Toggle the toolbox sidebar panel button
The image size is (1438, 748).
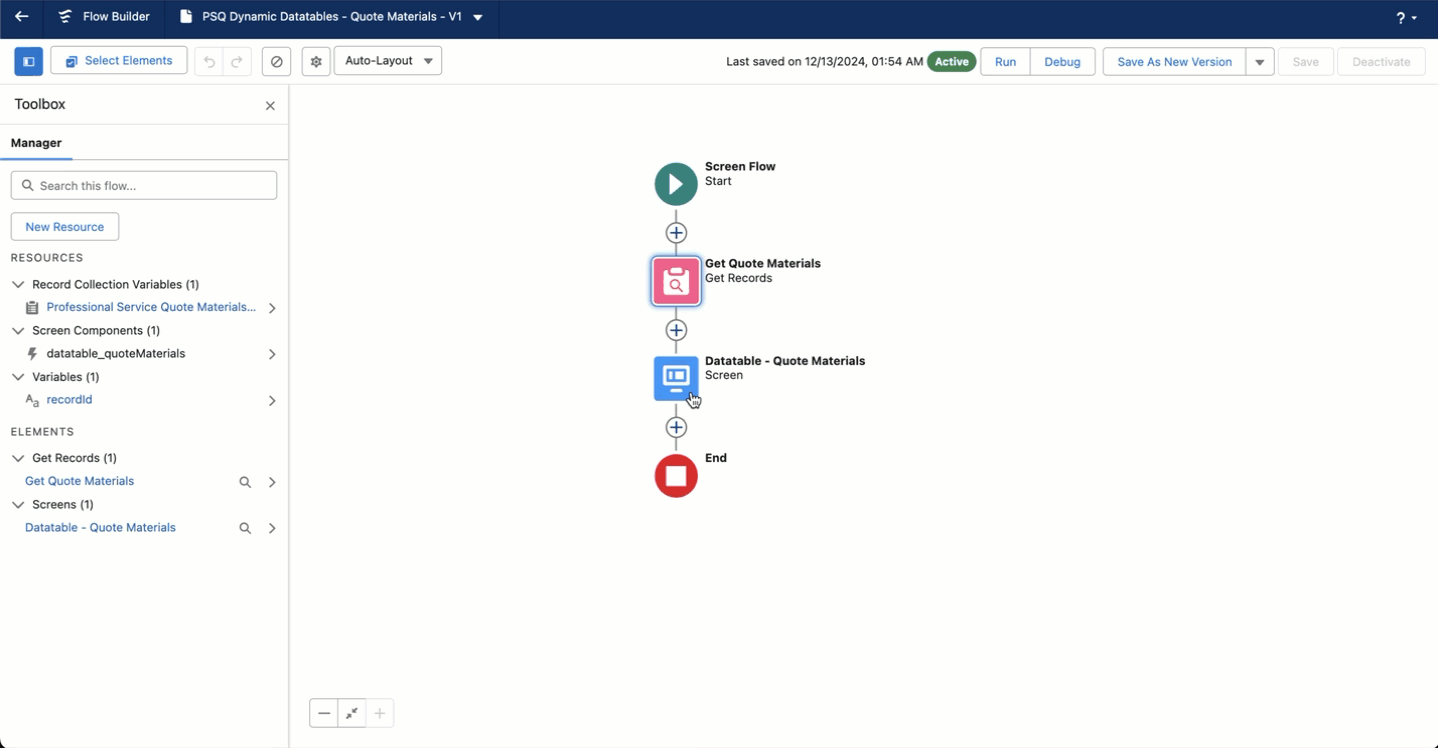point(29,61)
